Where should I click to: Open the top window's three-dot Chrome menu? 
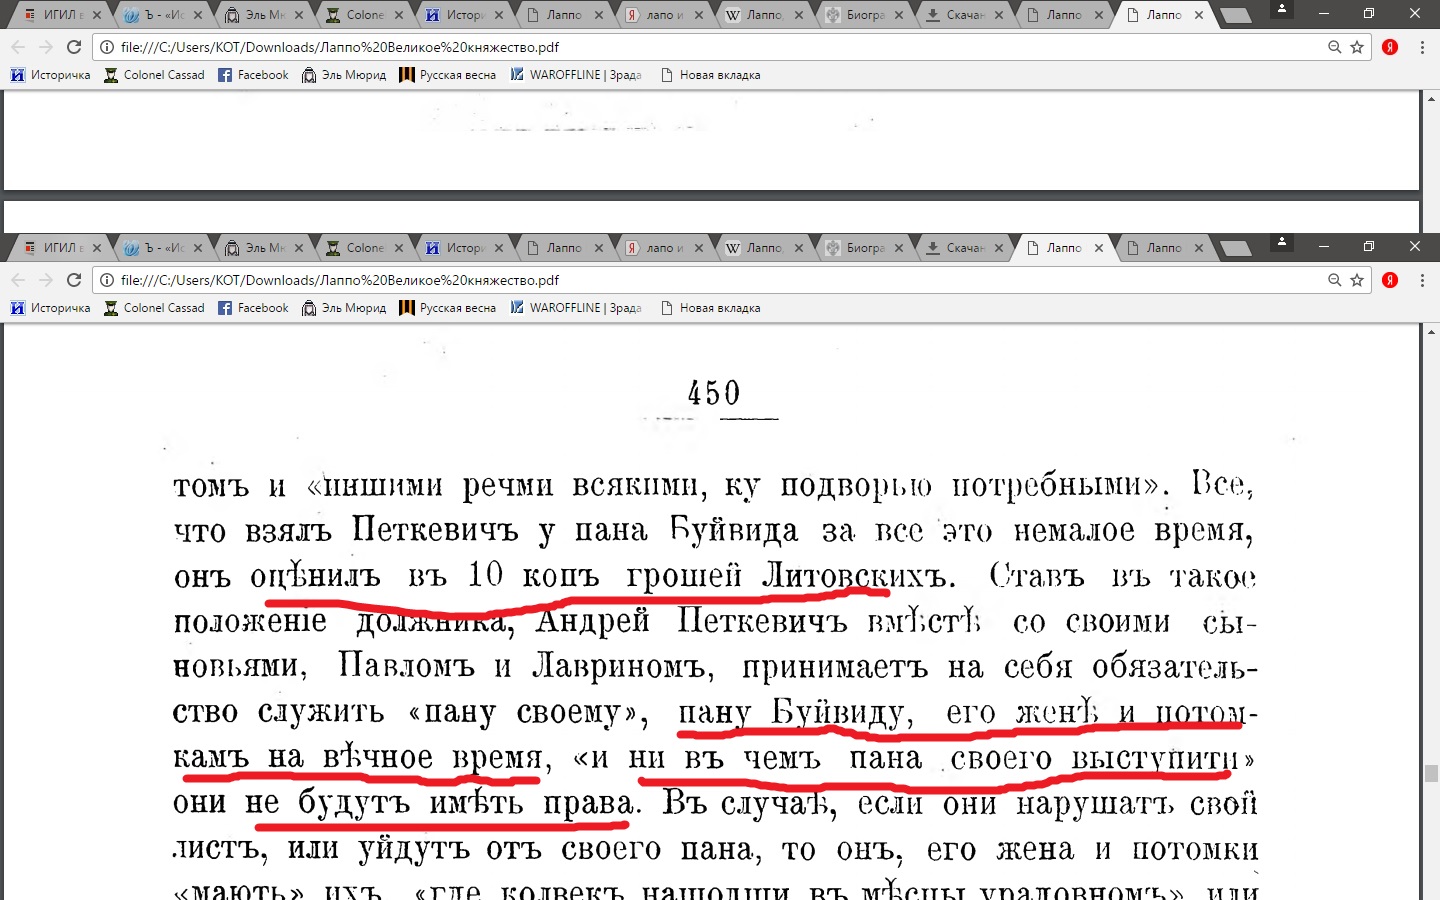pyautogui.click(x=1422, y=47)
